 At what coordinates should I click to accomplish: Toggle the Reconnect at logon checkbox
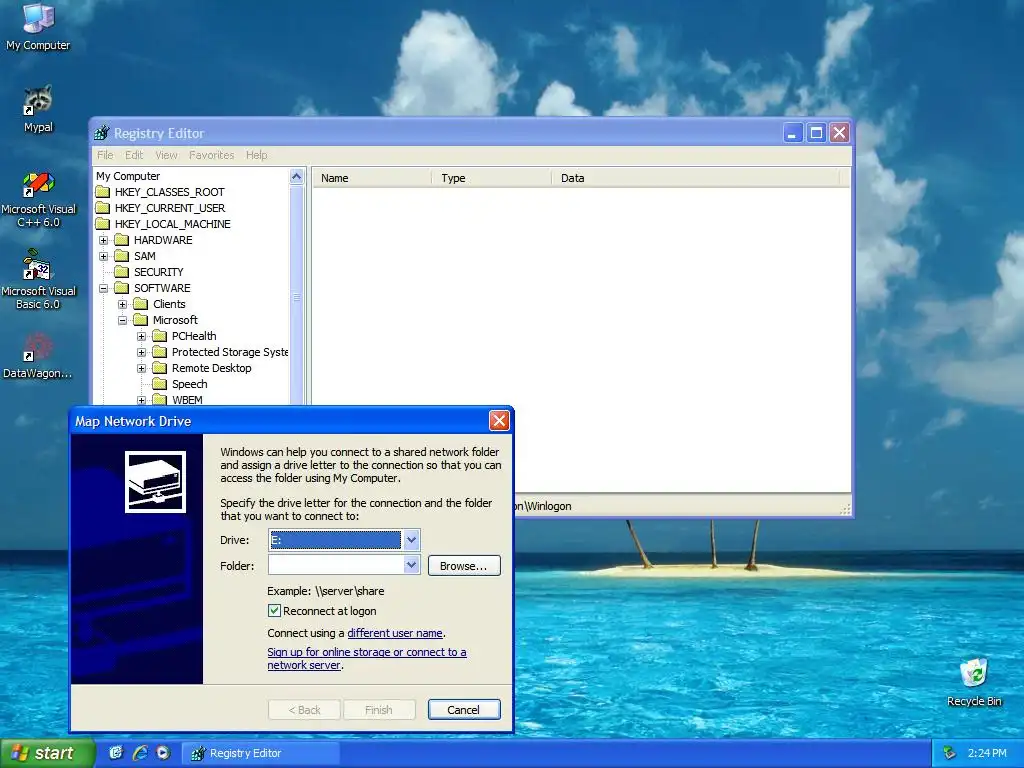tap(274, 611)
